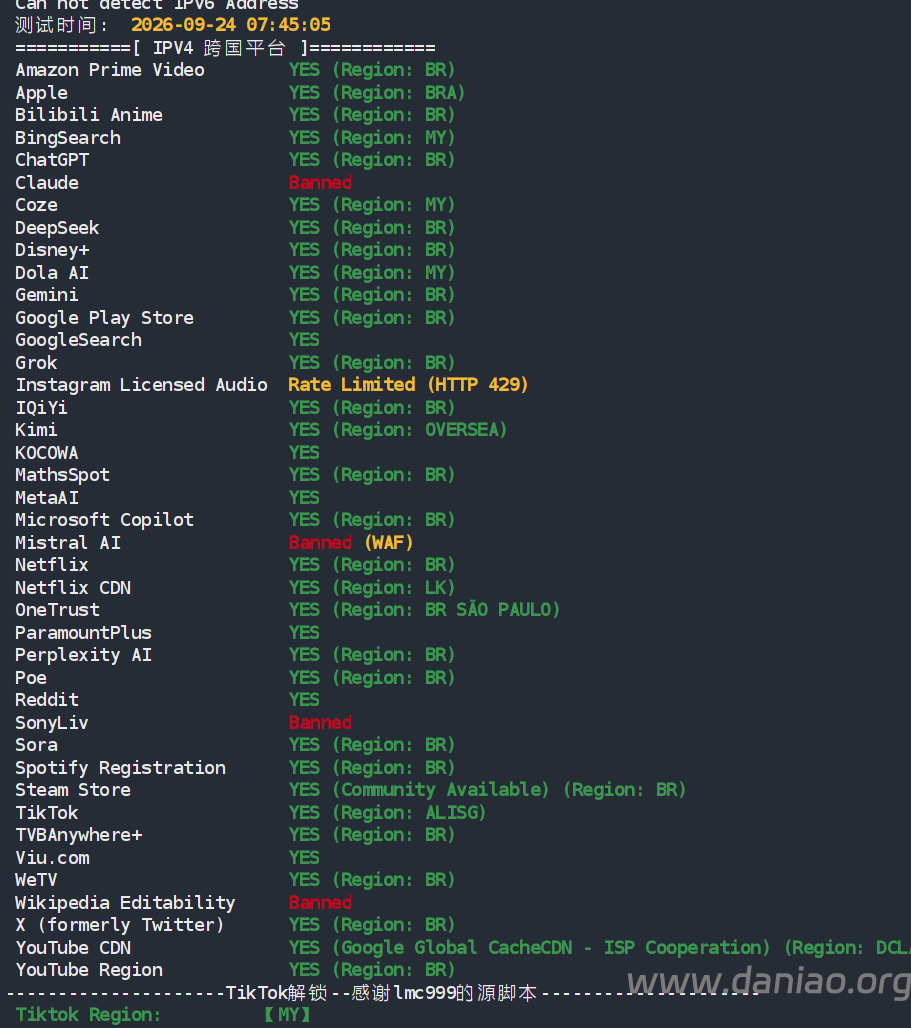The image size is (911, 1028).
Task: Click the Kimi Region OVERSEA result
Action: 398,429
